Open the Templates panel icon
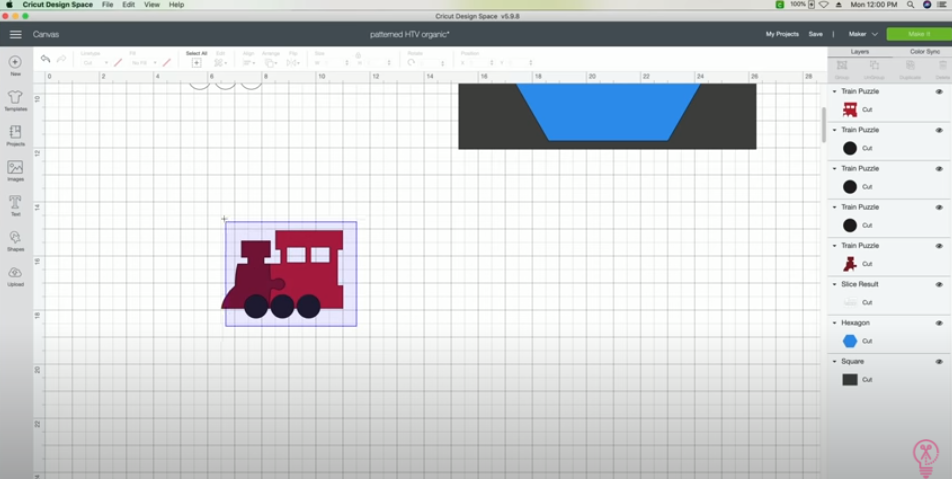This screenshot has height=479, width=952. coord(15,98)
